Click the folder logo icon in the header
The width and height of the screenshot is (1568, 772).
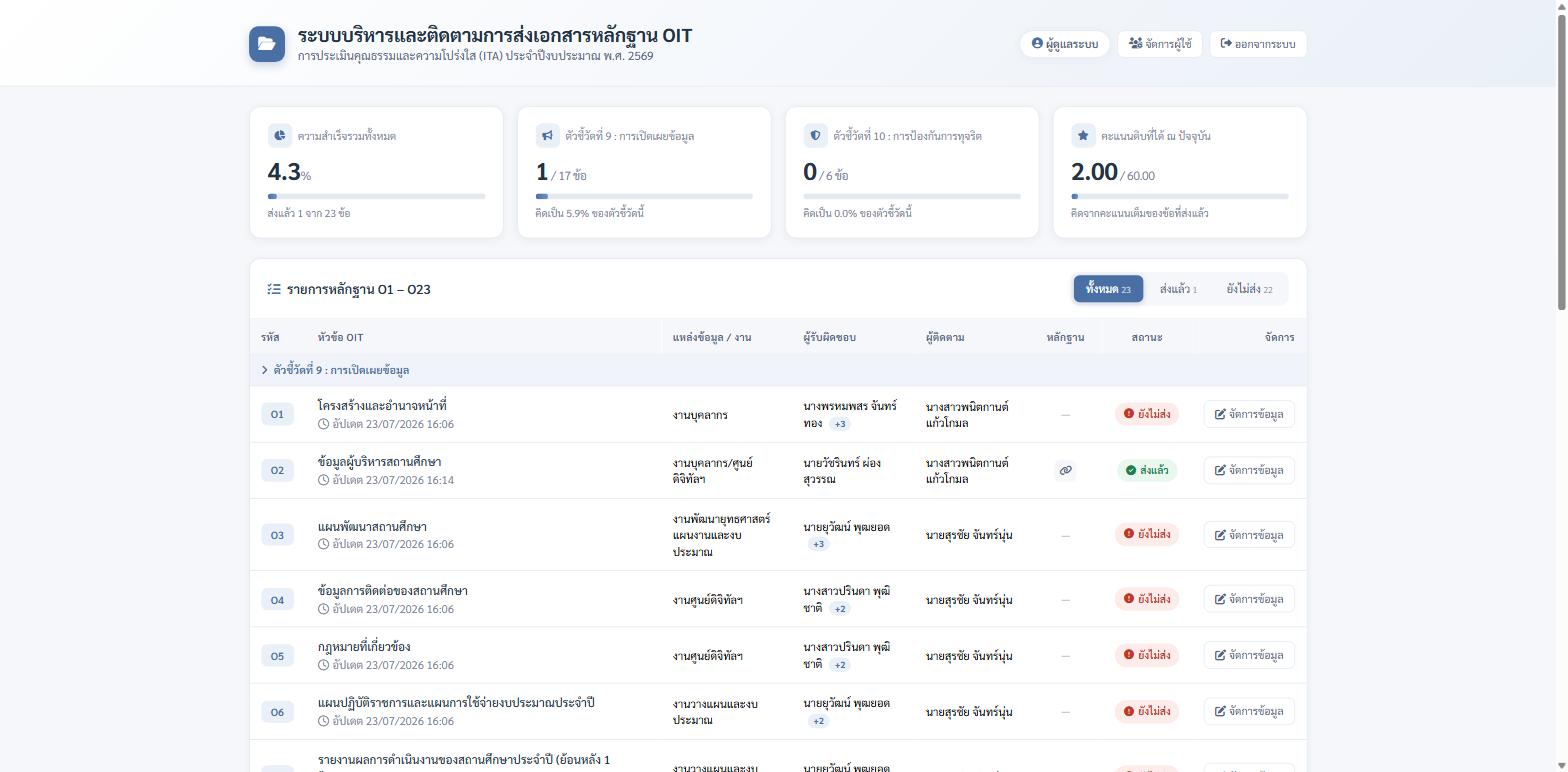point(267,44)
